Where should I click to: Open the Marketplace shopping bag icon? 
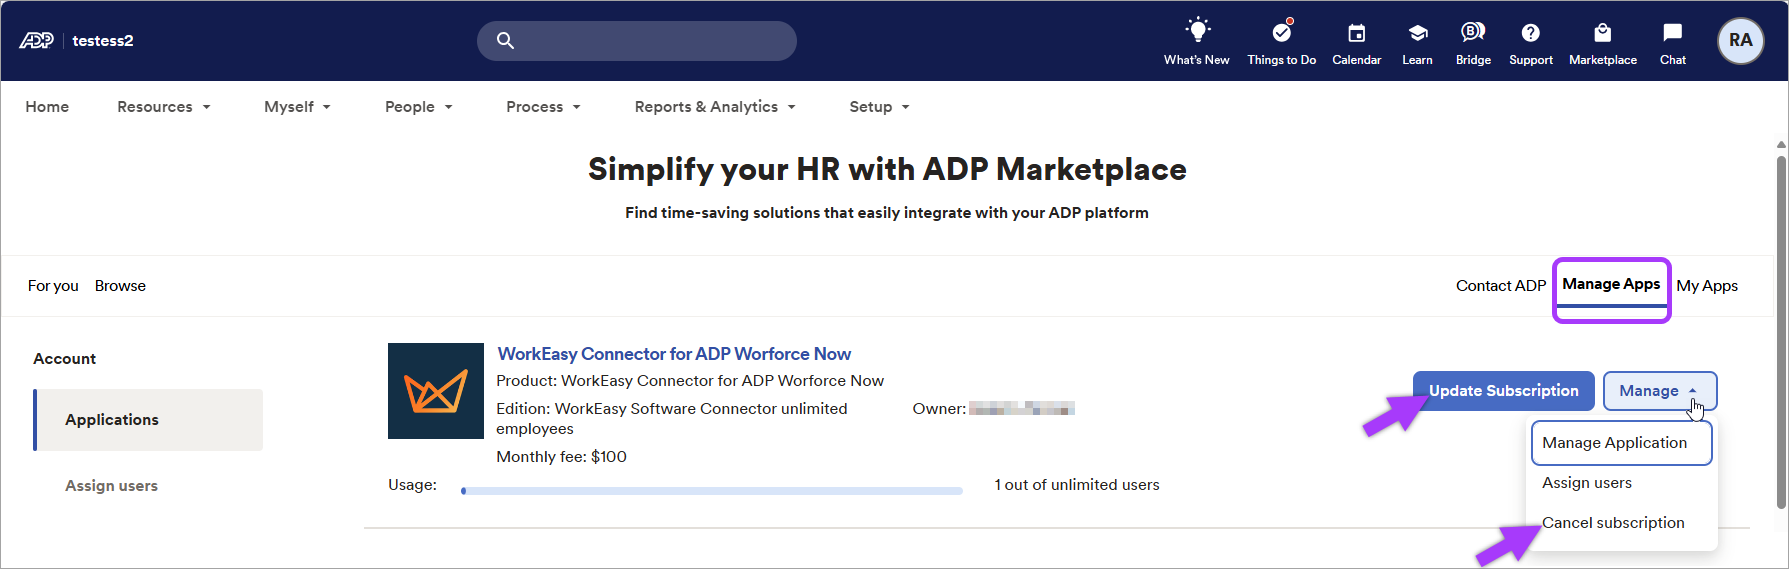(x=1603, y=33)
